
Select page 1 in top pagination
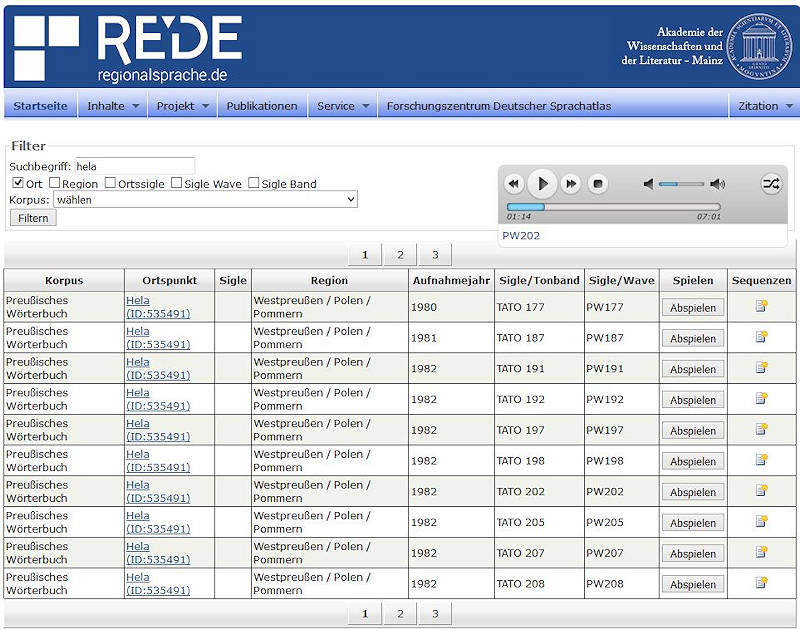pos(365,255)
